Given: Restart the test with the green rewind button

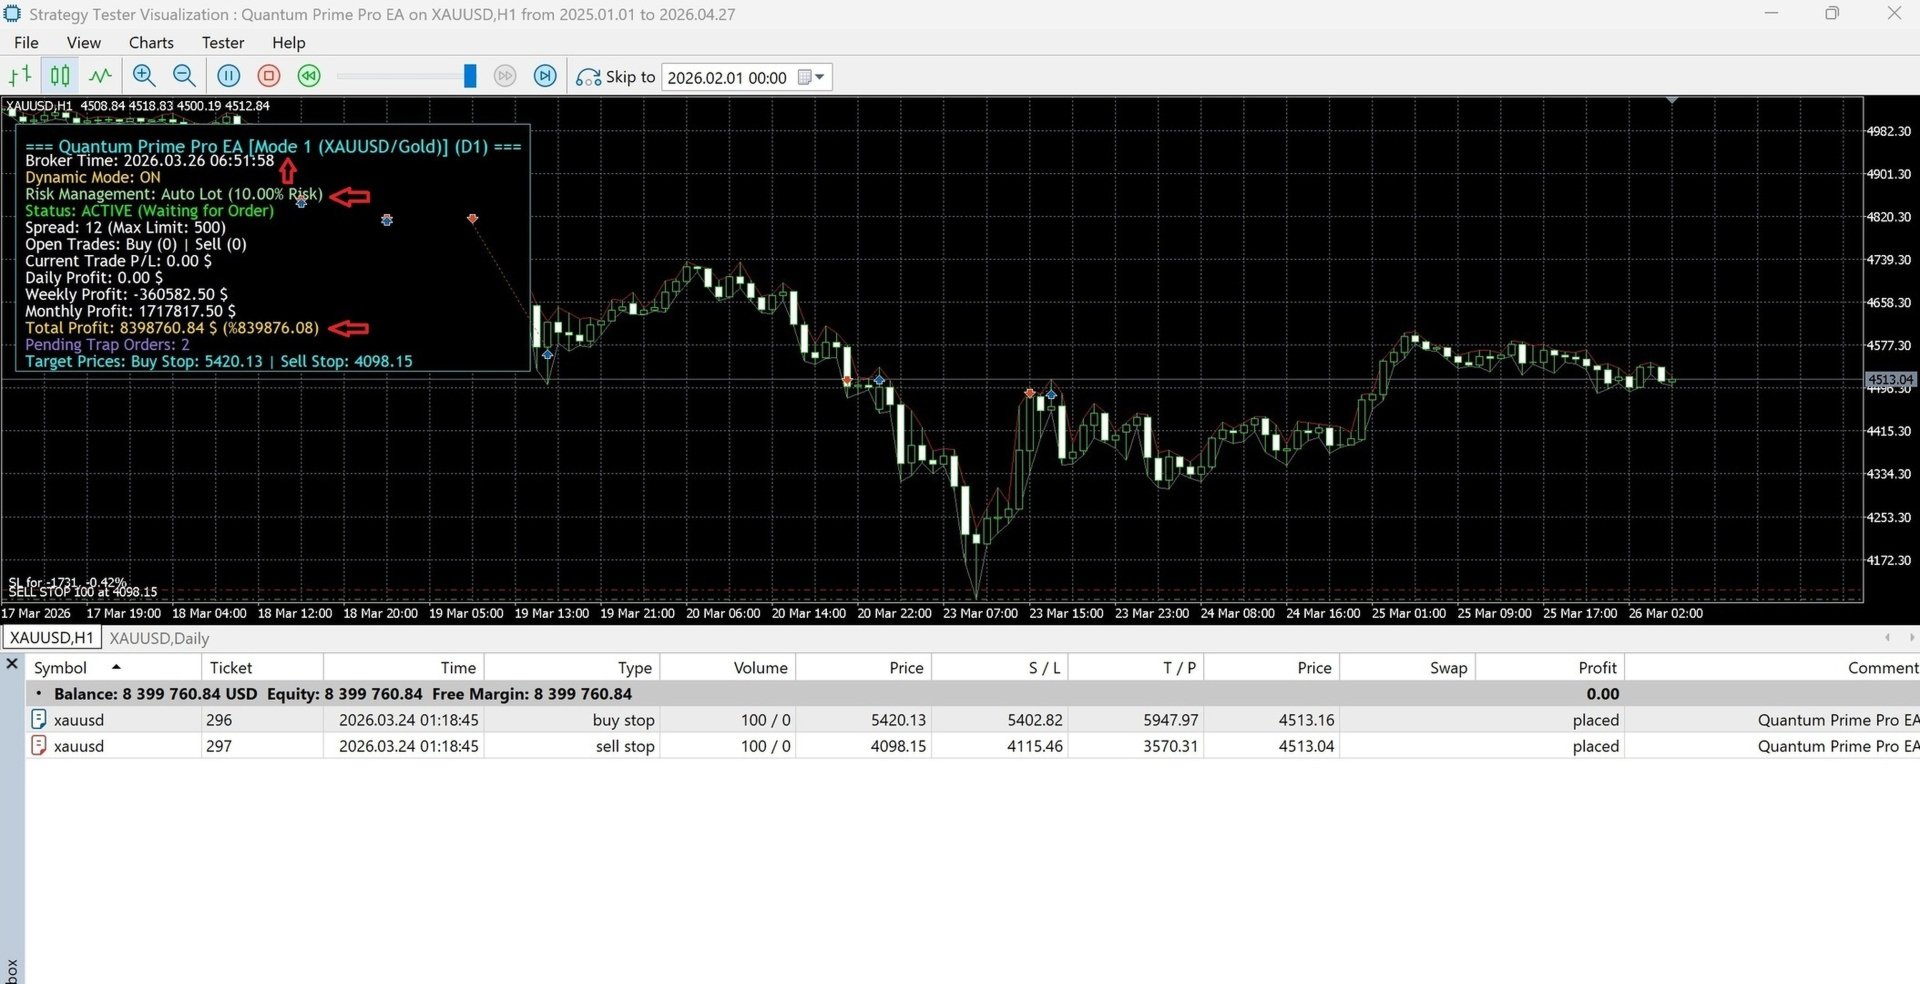Looking at the screenshot, I should point(309,76).
